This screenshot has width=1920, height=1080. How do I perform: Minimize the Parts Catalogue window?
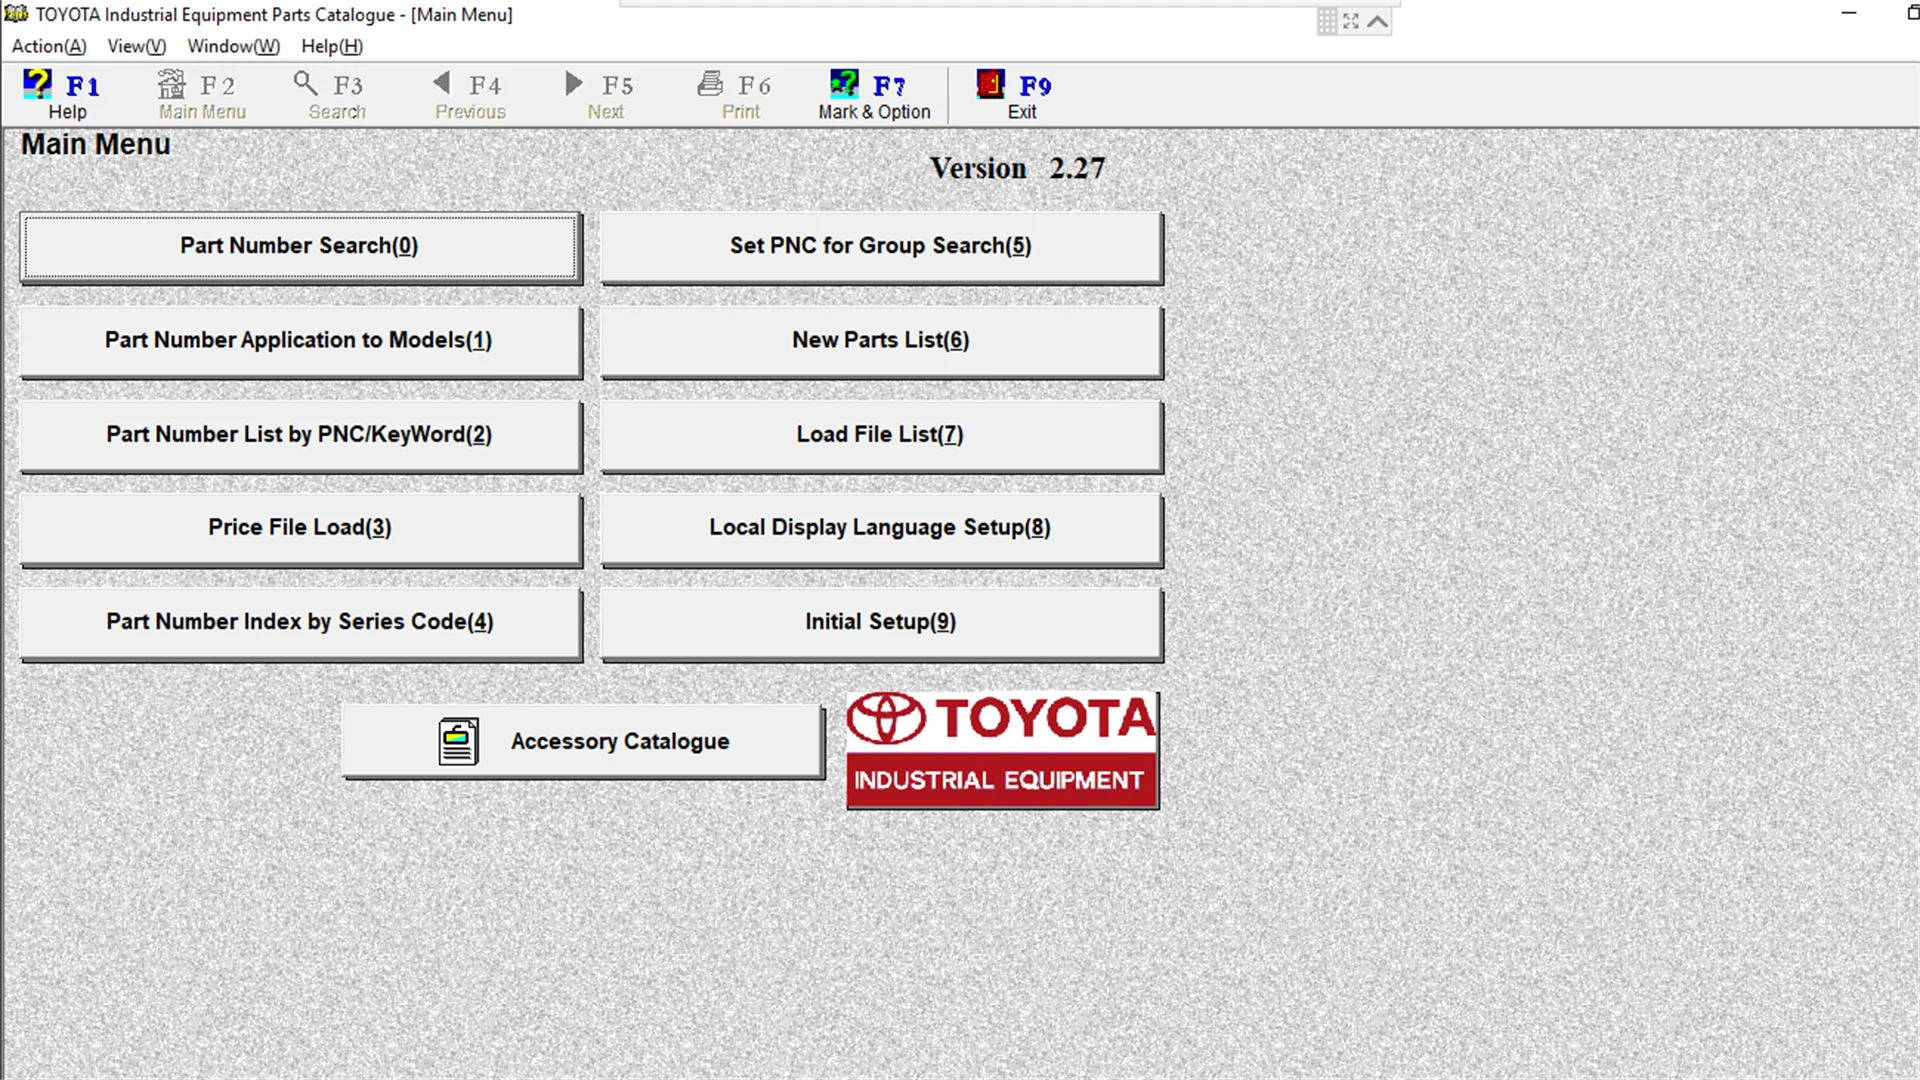(1848, 14)
